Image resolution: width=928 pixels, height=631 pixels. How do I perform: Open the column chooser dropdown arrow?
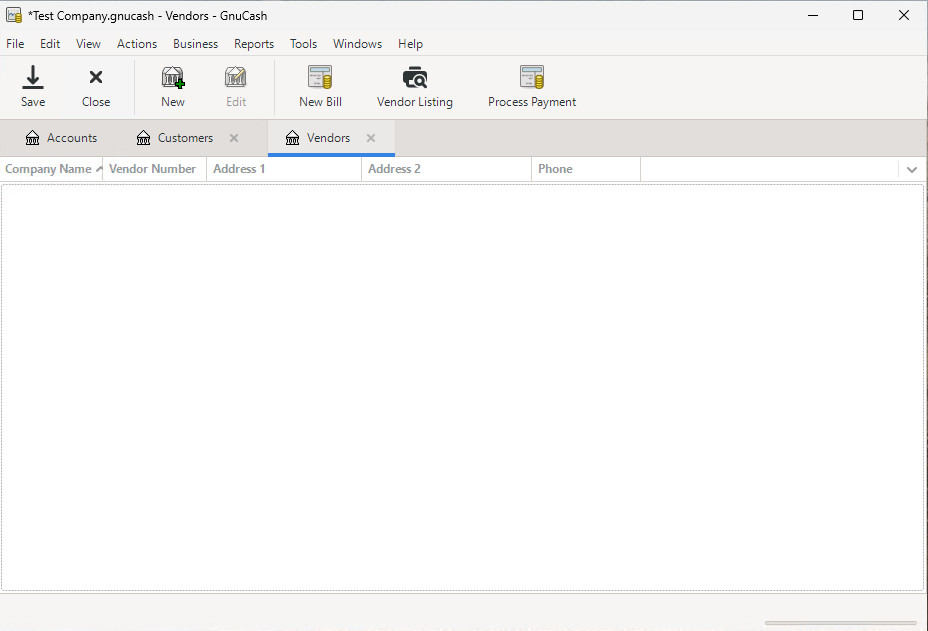911,170
